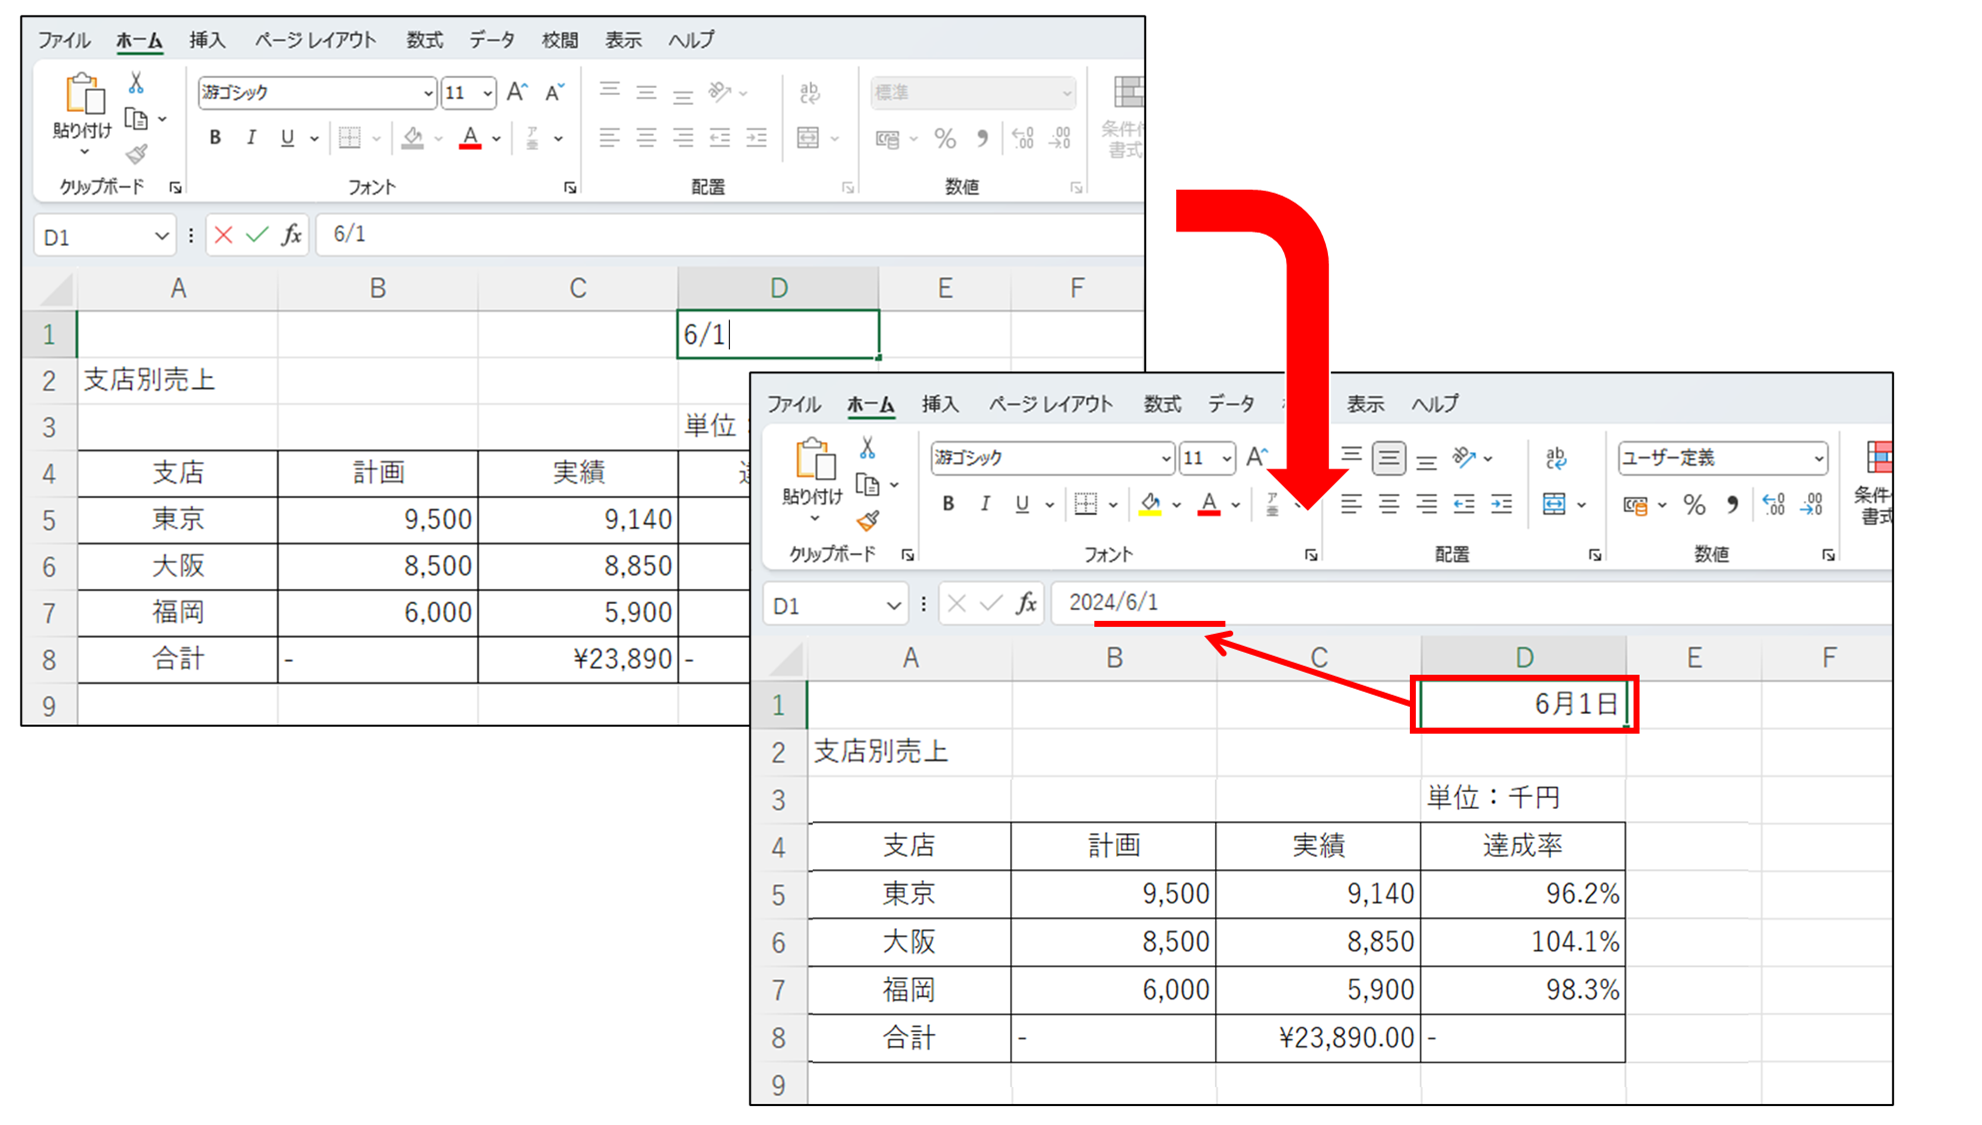1982x1125 pixels.
Task: Click the yellow fill color button in front window
Action: [x=1150, y=504]
